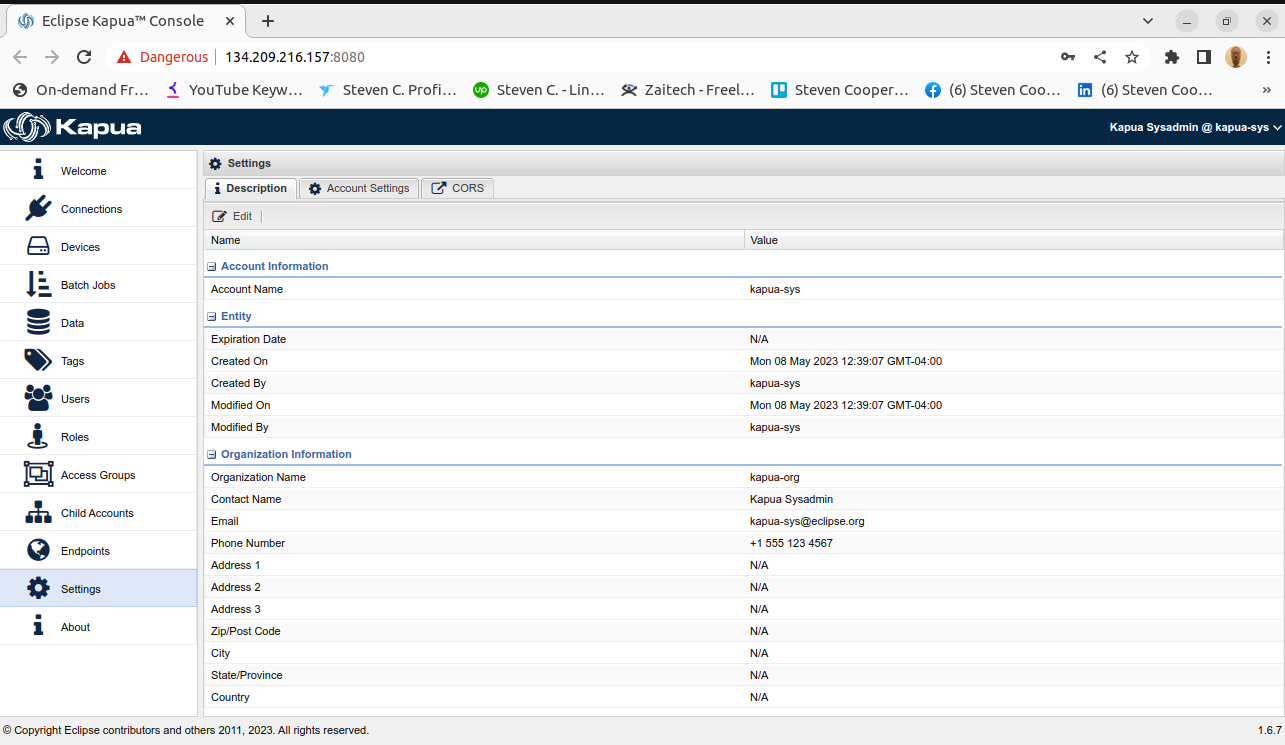The width and height of the screenshot is (1285, 745).
Task: Open the browser tab search dropdown arrow
Action: point(1148,21)
